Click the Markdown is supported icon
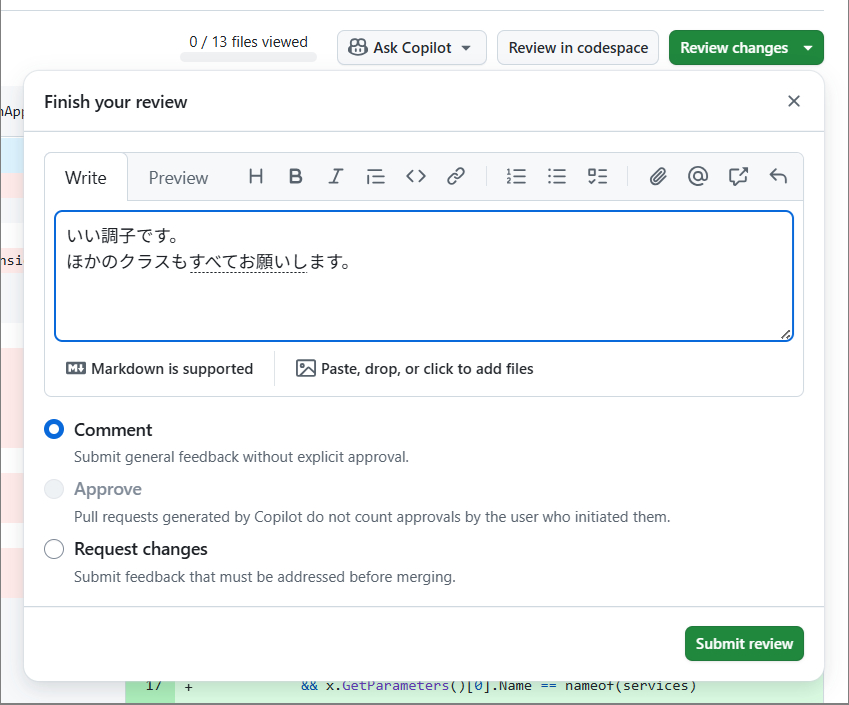Image resolution: width=849 pixels, height=705 pixels. 76,369
